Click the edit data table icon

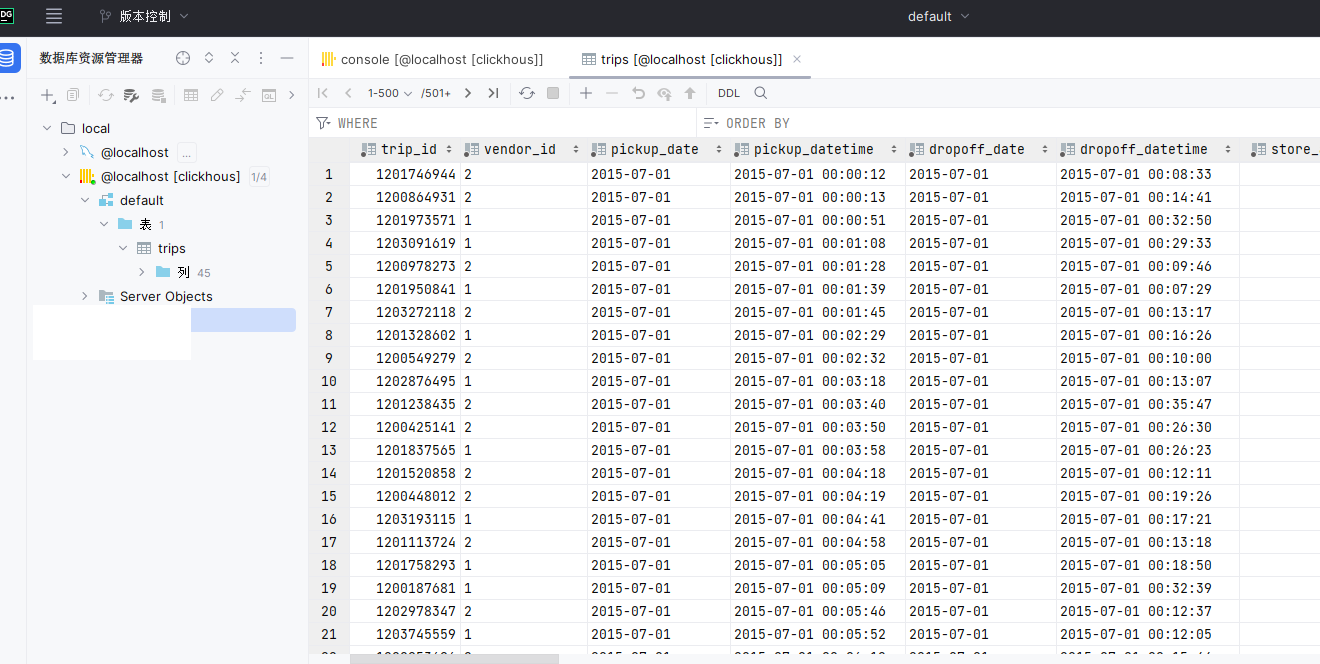pyautogui.click(x=191, y=95)
